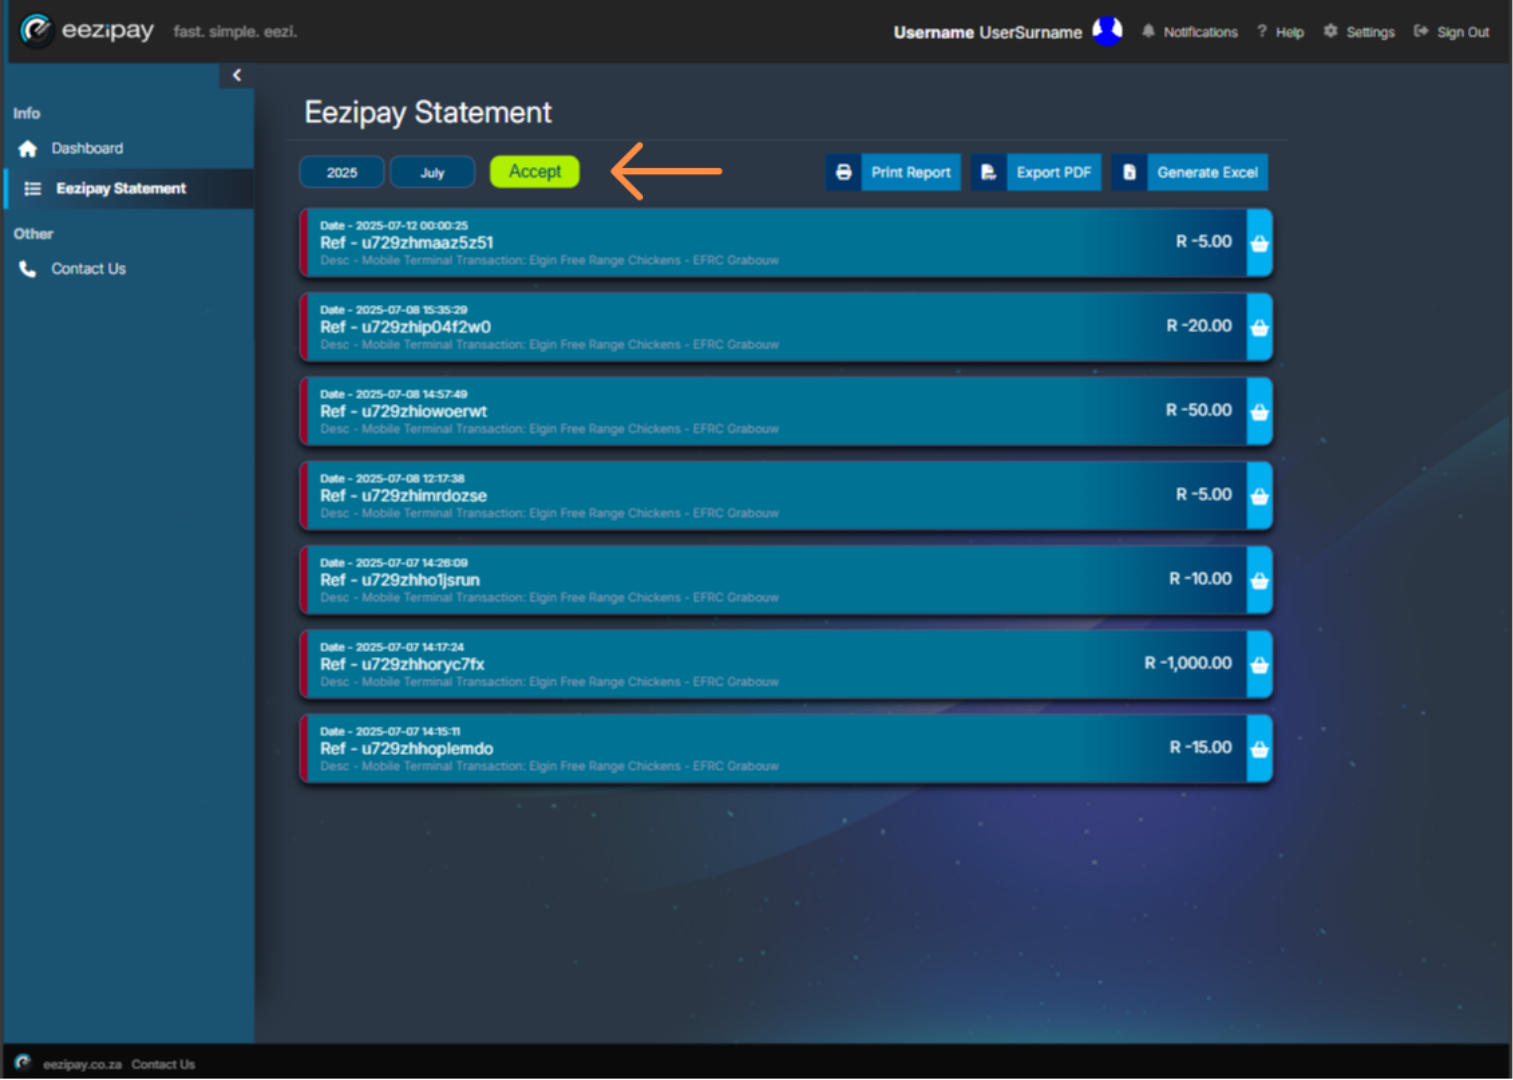Open the 2025 year selector
1513x1080 pixels.
click(x=342, y=172)
